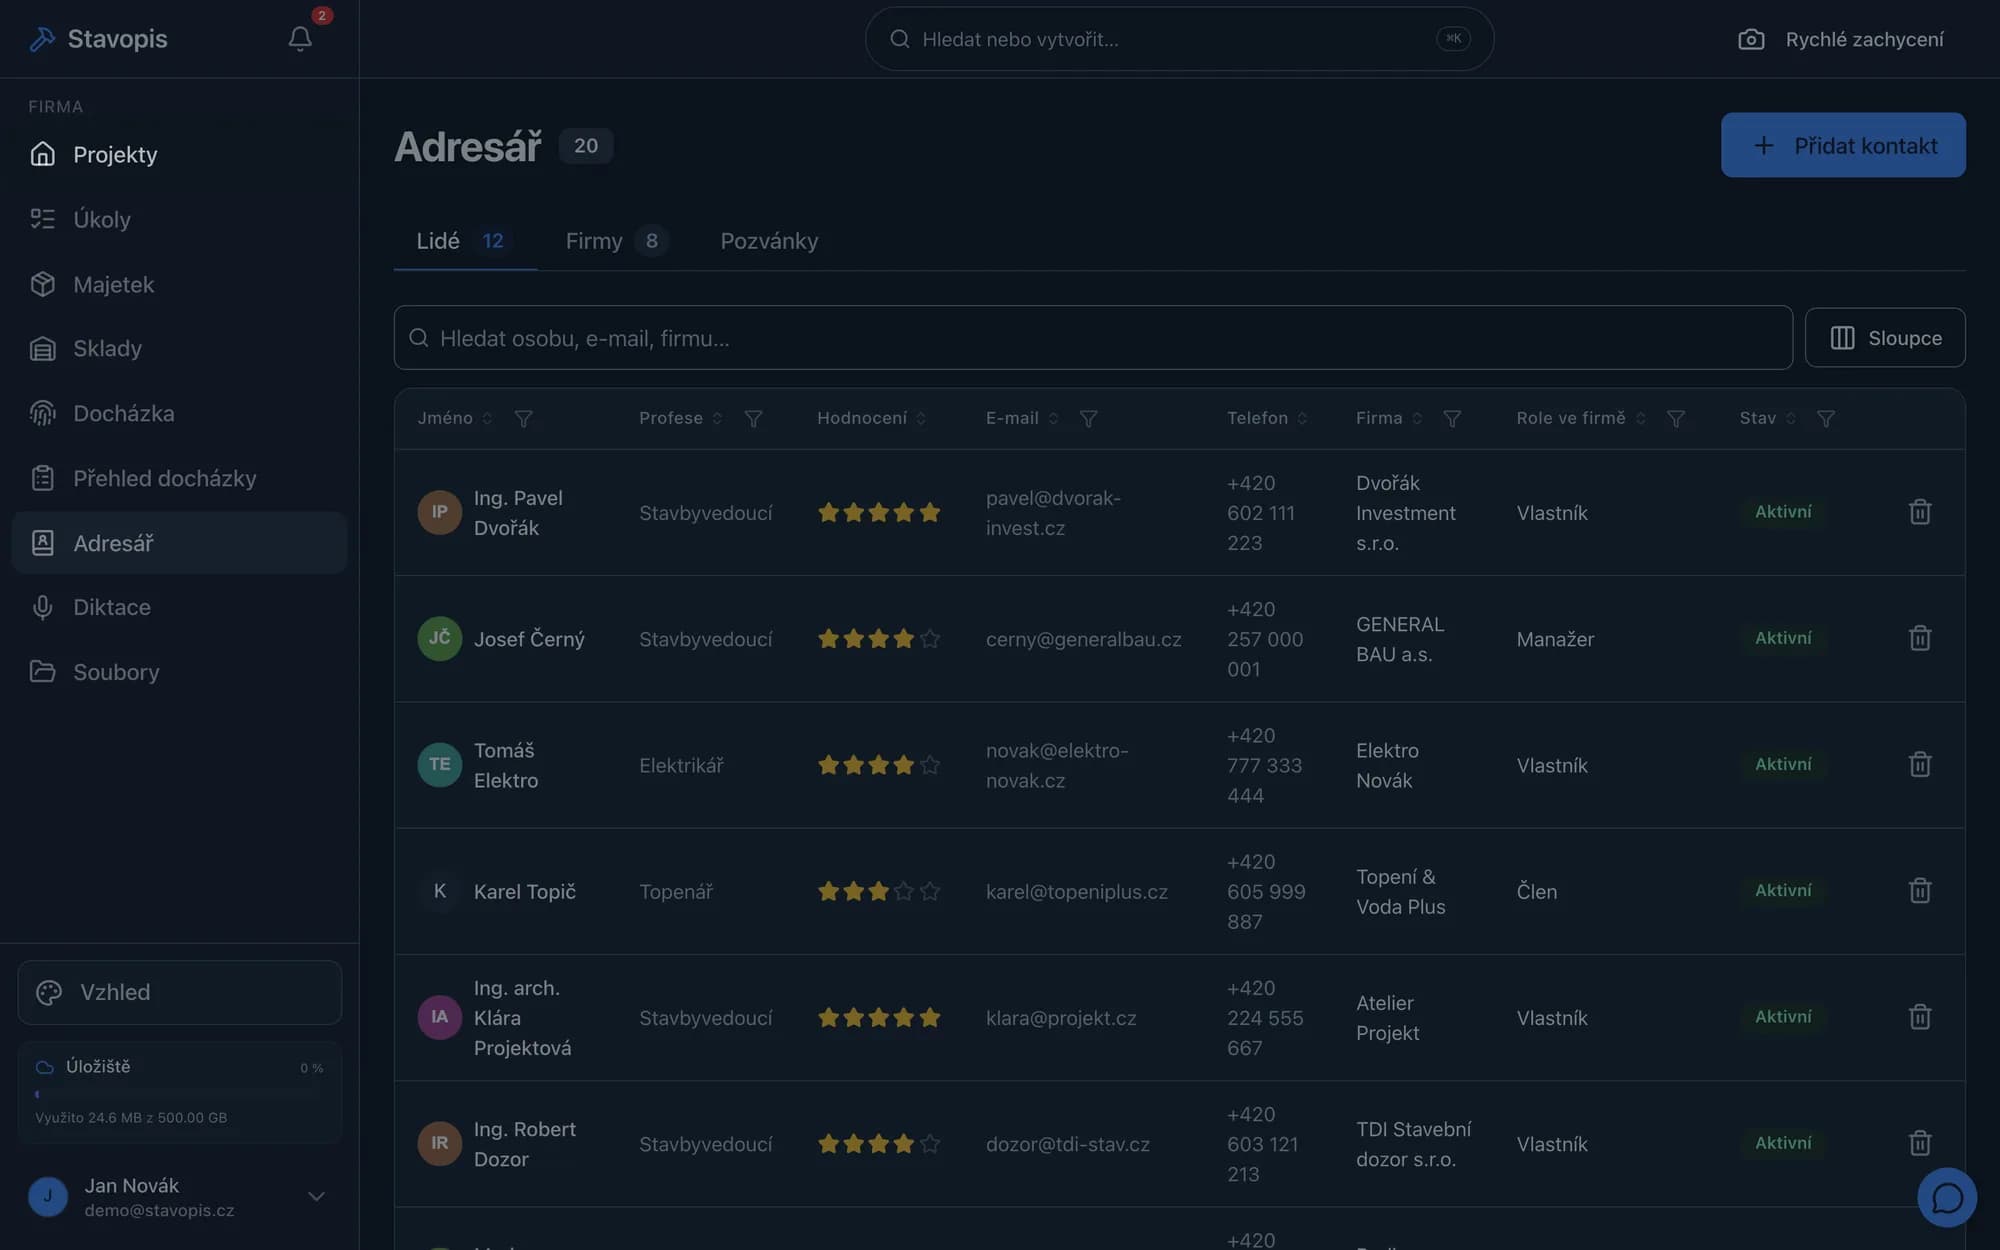The height and width of the screenshot is (1250, 2000).
Task: Sort the Stav column
Action: pyautogui.click(x=1790, y=418)
